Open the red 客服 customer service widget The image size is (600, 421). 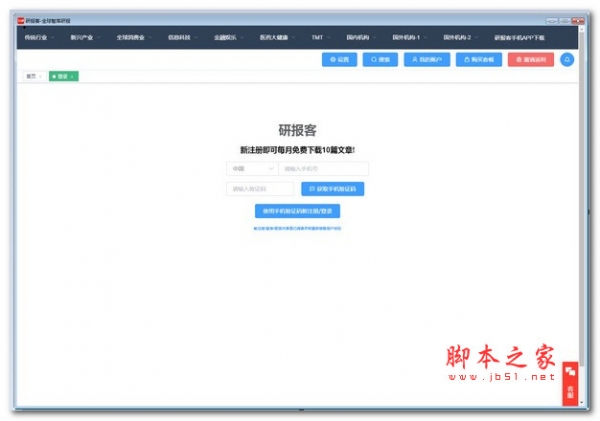tap(570, 383)
